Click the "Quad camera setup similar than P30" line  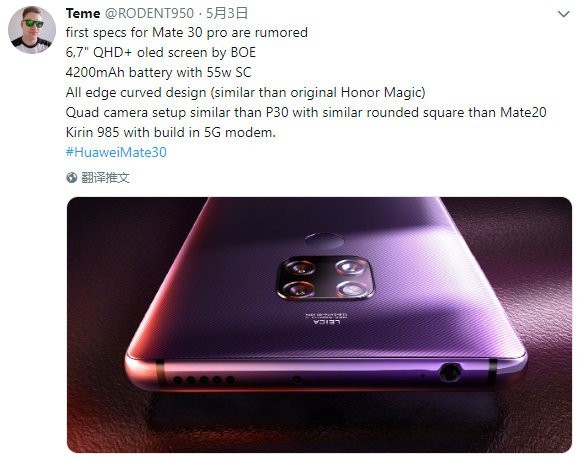click(306, 112)
